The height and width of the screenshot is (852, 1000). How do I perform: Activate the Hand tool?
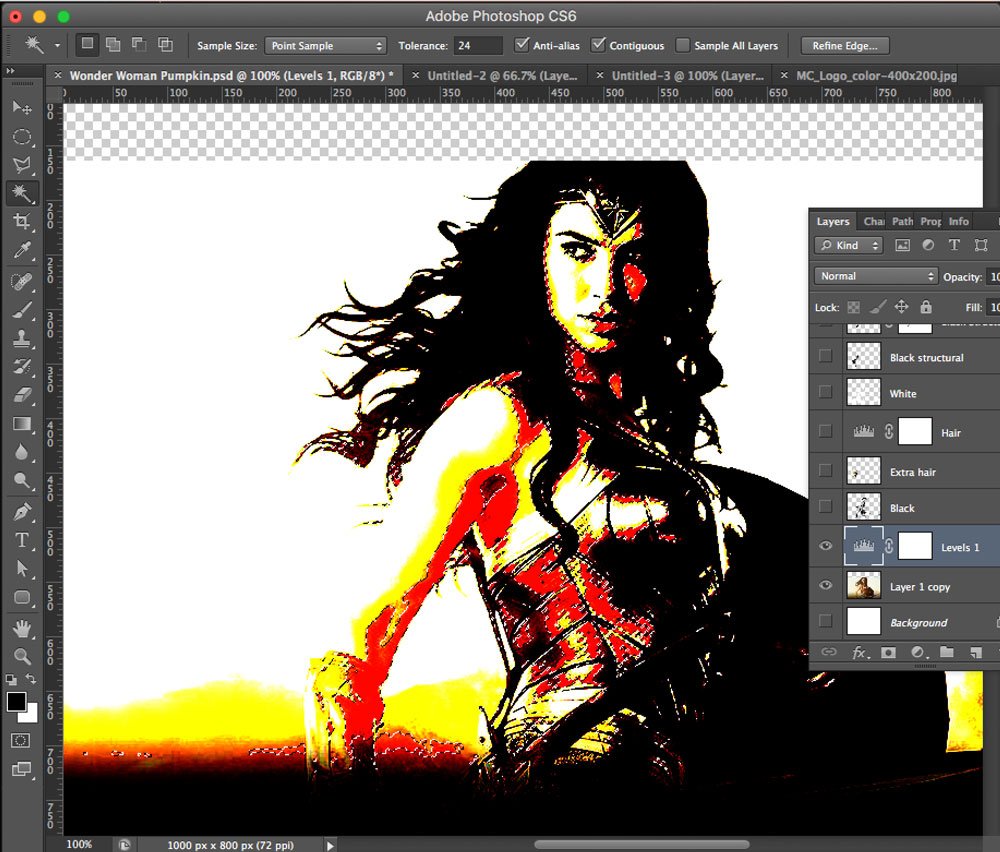click(x=22, y=629)
